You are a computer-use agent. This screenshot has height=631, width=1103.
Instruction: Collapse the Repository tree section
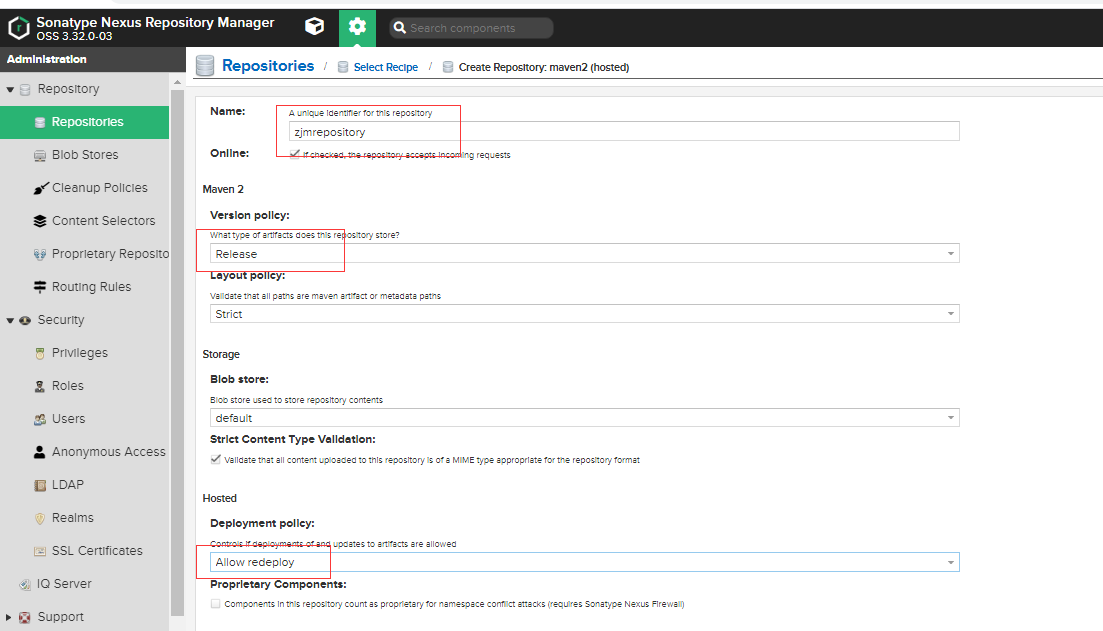[10, 90]
